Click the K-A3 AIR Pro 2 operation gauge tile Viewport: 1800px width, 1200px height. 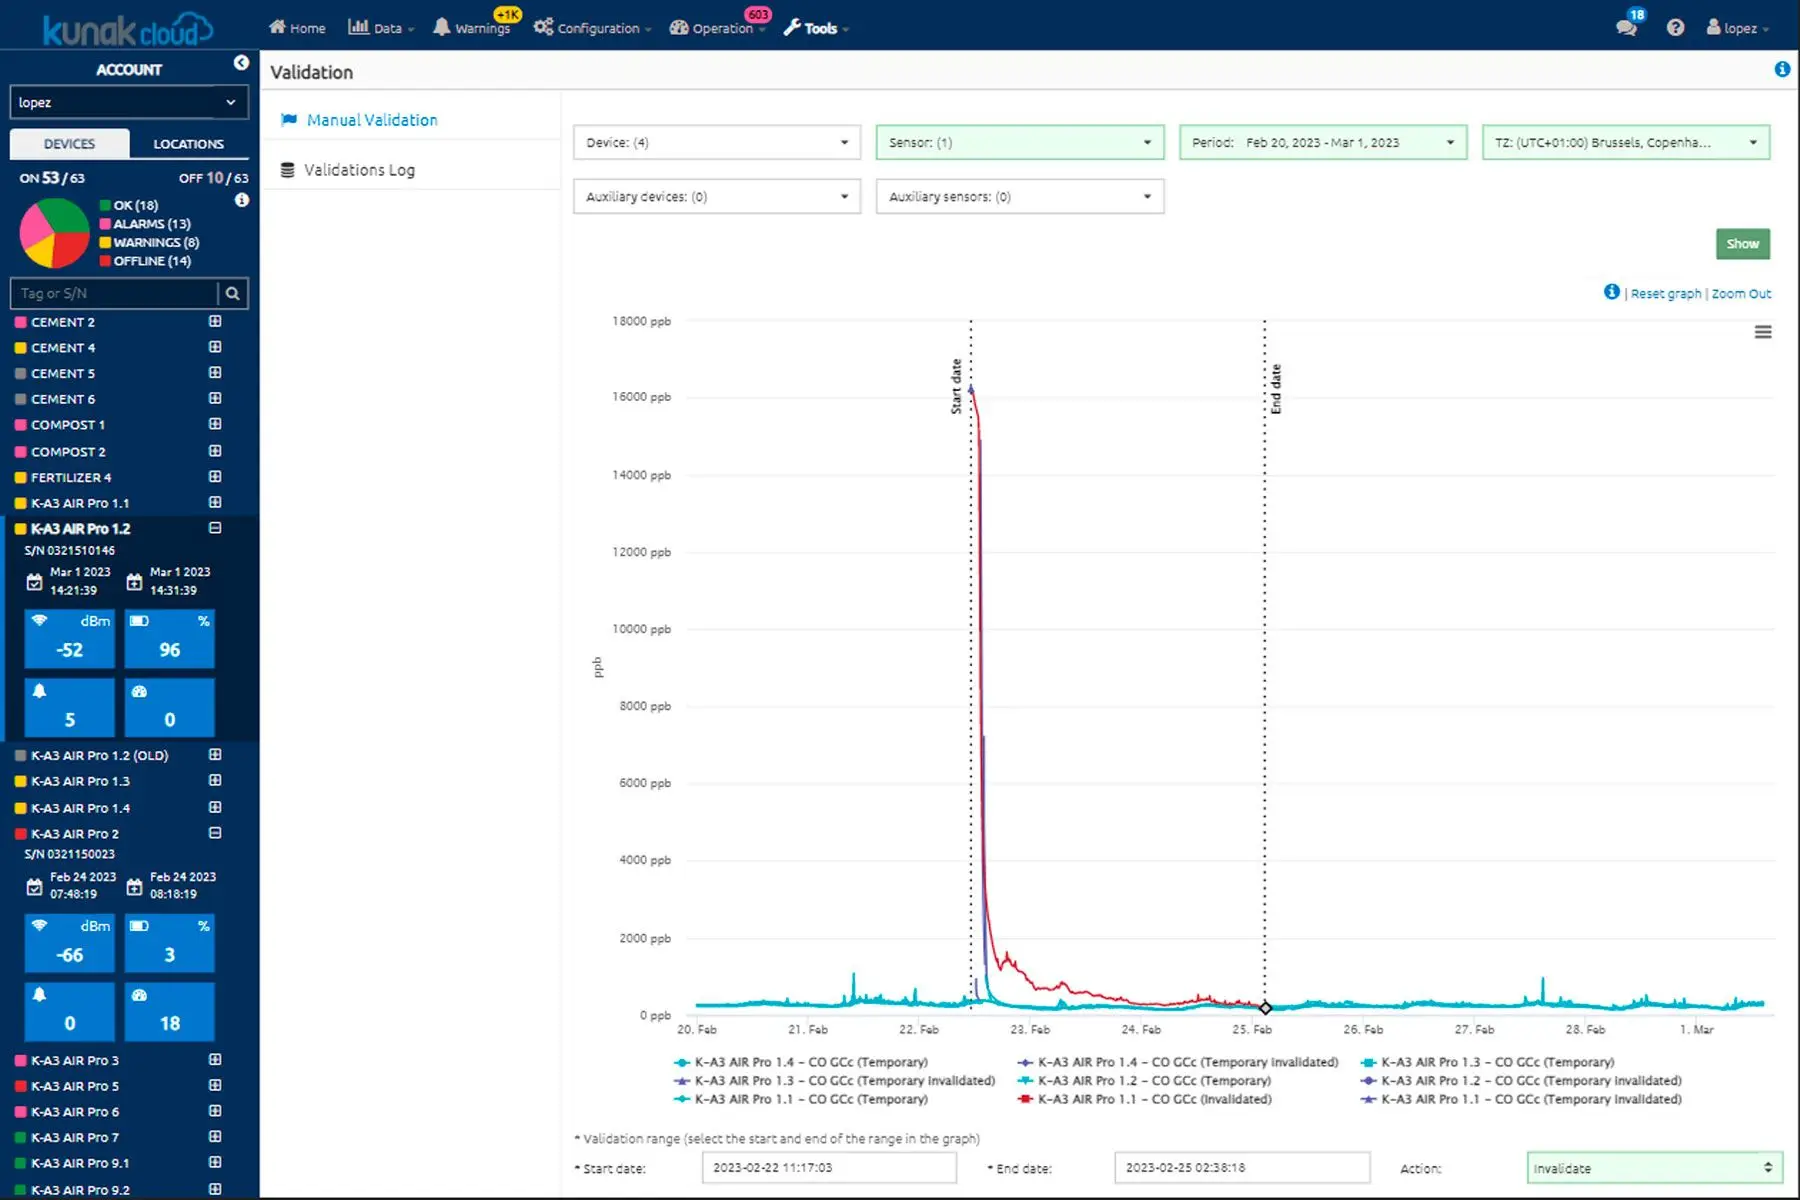[x=170, y=1011]
